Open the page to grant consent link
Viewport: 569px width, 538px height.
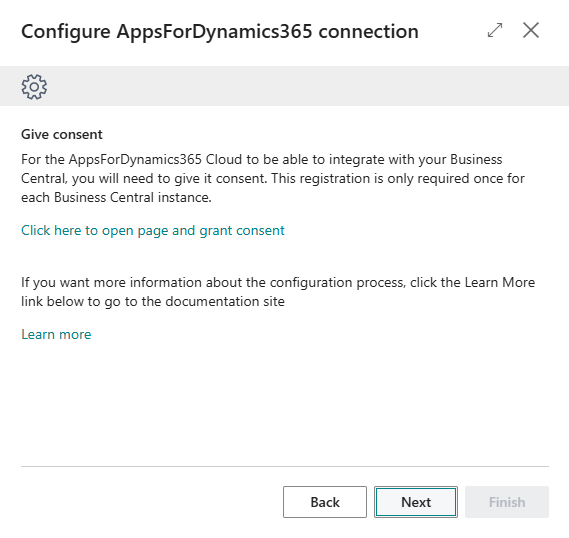click(153, 231)
